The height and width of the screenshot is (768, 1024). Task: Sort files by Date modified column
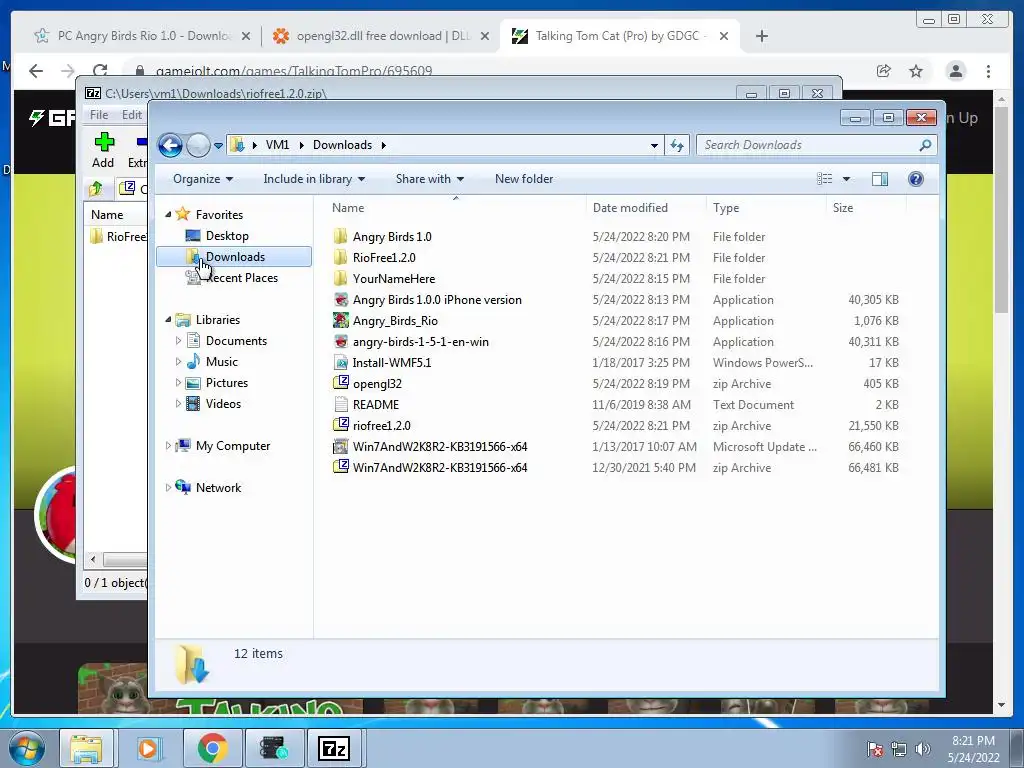630,208
